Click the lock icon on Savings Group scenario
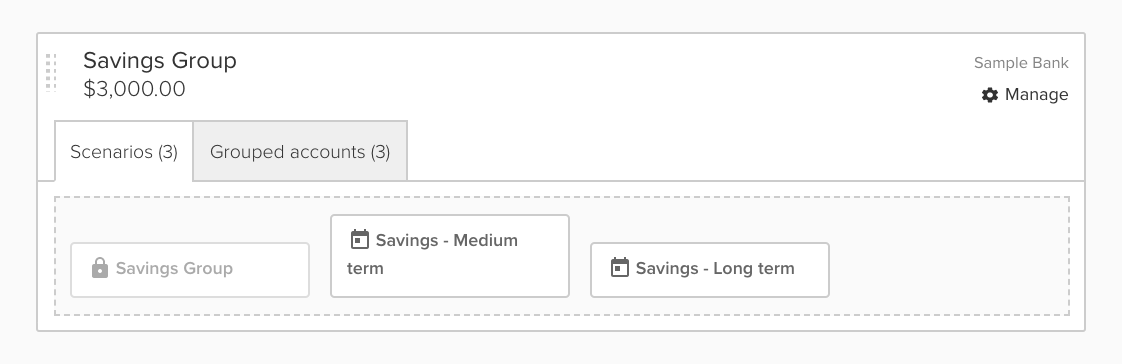The image size is (1122, 364). point(100,268)
